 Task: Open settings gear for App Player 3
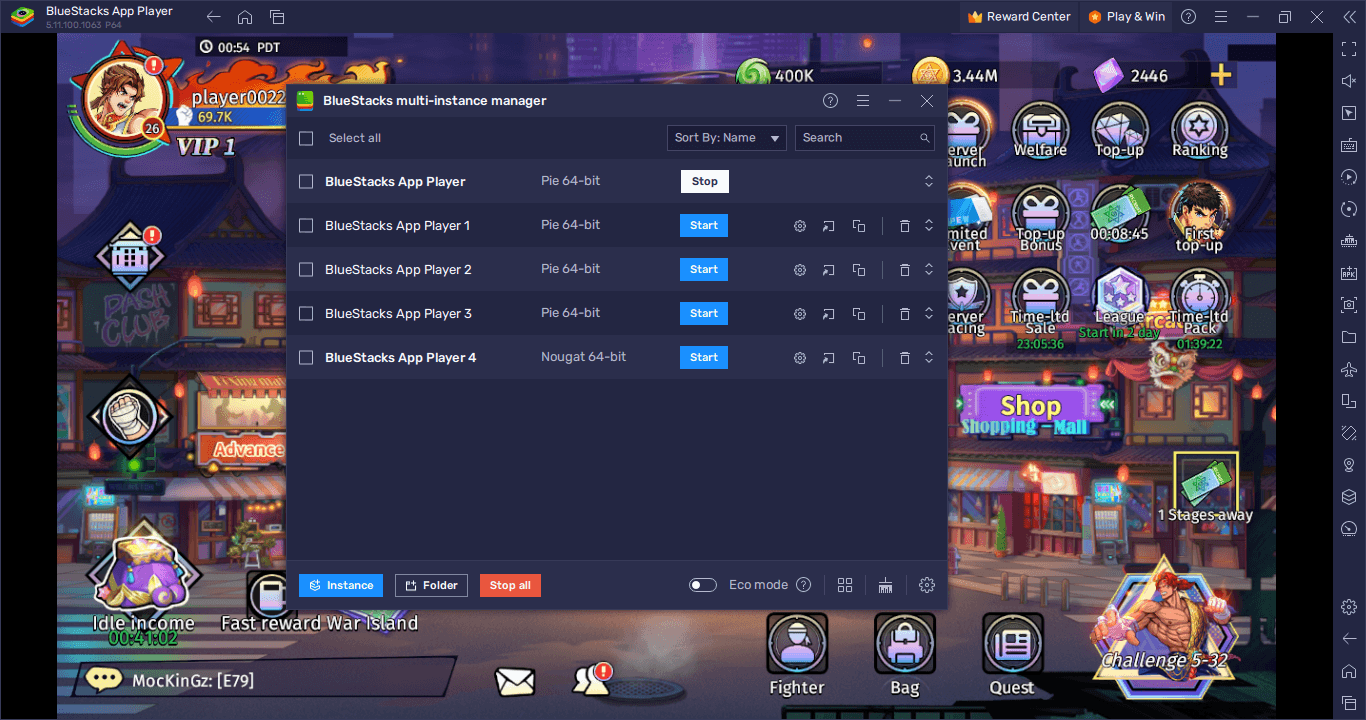point(800,314)
